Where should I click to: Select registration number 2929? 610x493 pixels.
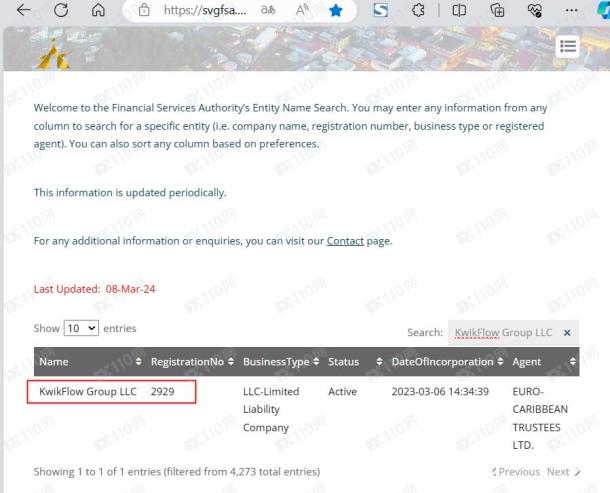pyautogui.click(x=163, y=391)
